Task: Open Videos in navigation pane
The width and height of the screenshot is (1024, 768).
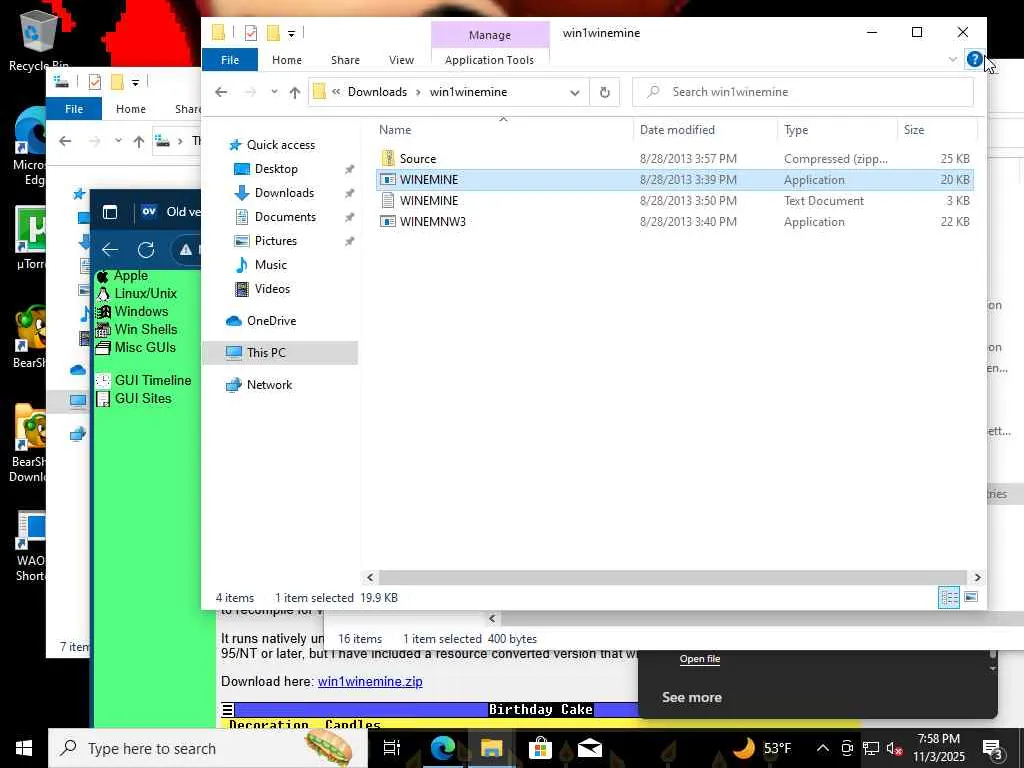Action: 272,289
